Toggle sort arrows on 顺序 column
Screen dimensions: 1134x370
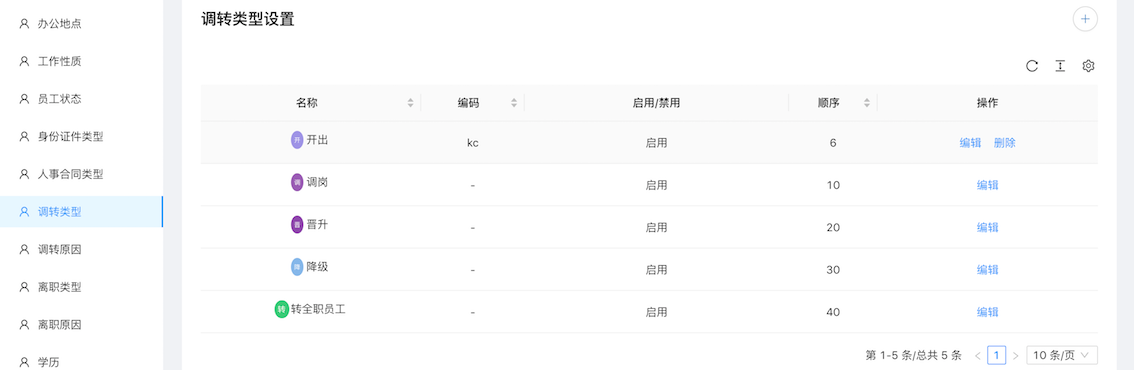(x=867, y=103)
